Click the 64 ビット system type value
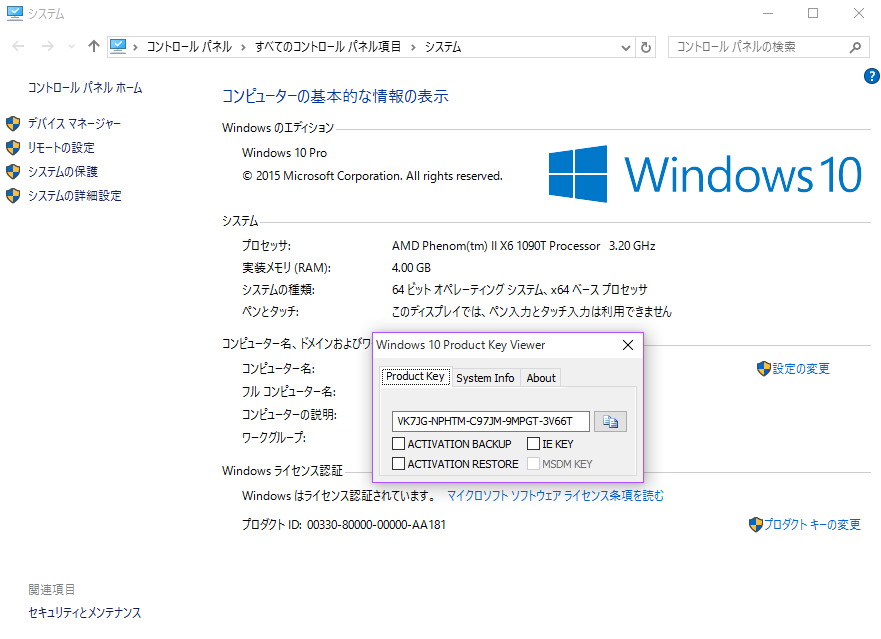 tap(520, 290)
